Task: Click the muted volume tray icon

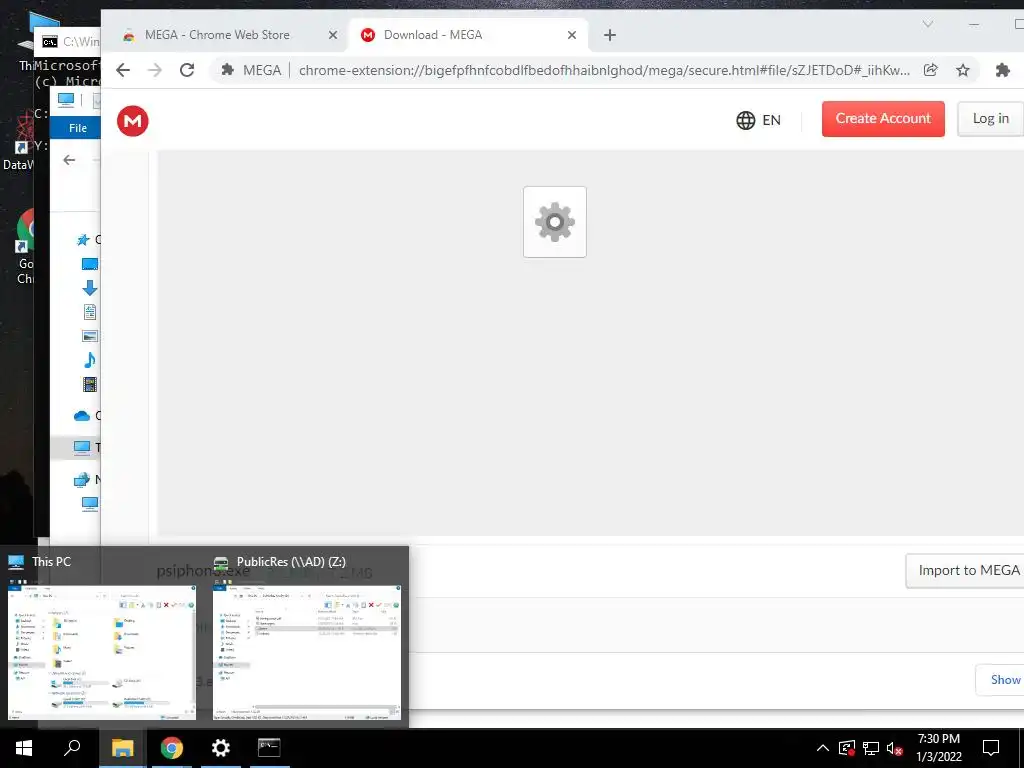Action: click(895, 748)
